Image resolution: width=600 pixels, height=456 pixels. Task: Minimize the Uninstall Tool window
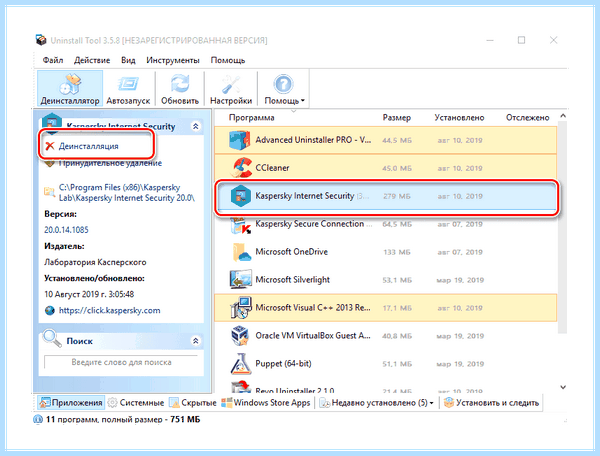click(x=490, y=40)
